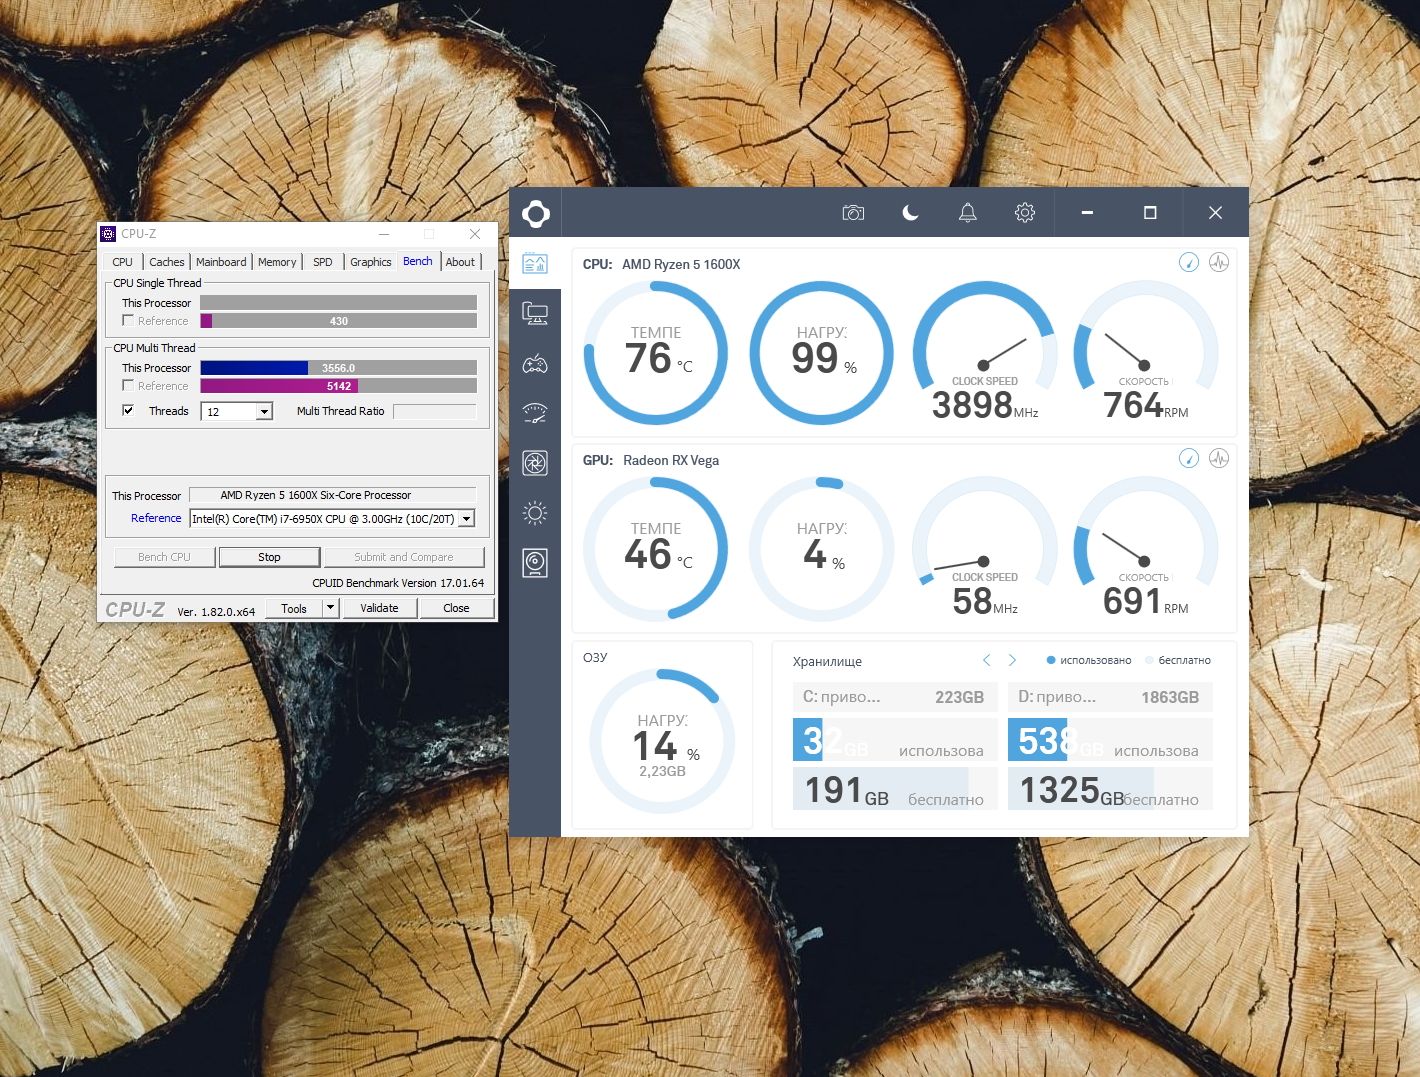Select the SPD tab
The height and width of the screenshot is (1077, 1420).
pos(323,262)
